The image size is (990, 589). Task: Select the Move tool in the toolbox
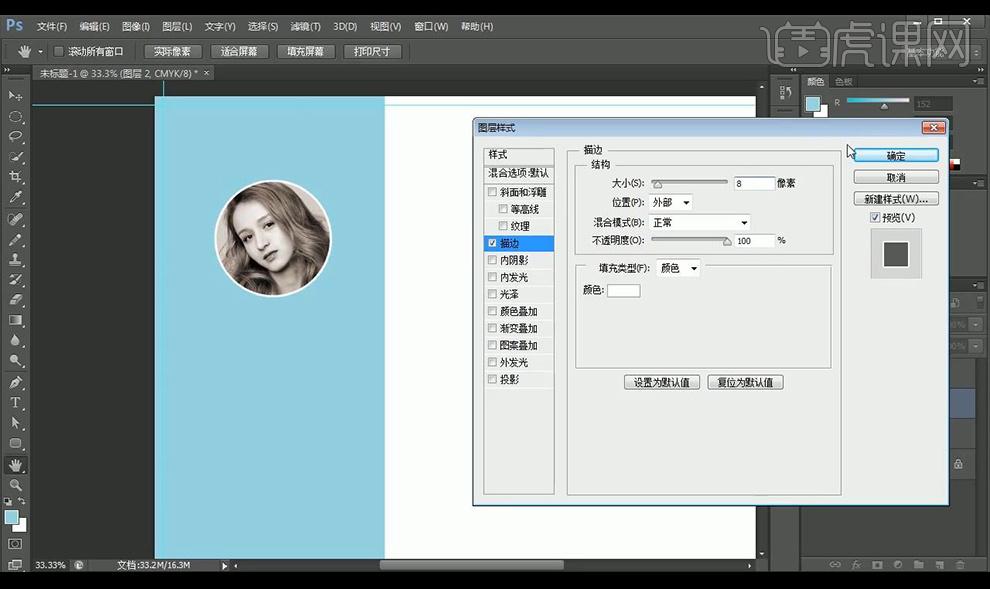pyautogui.click(x=15, y=96)
